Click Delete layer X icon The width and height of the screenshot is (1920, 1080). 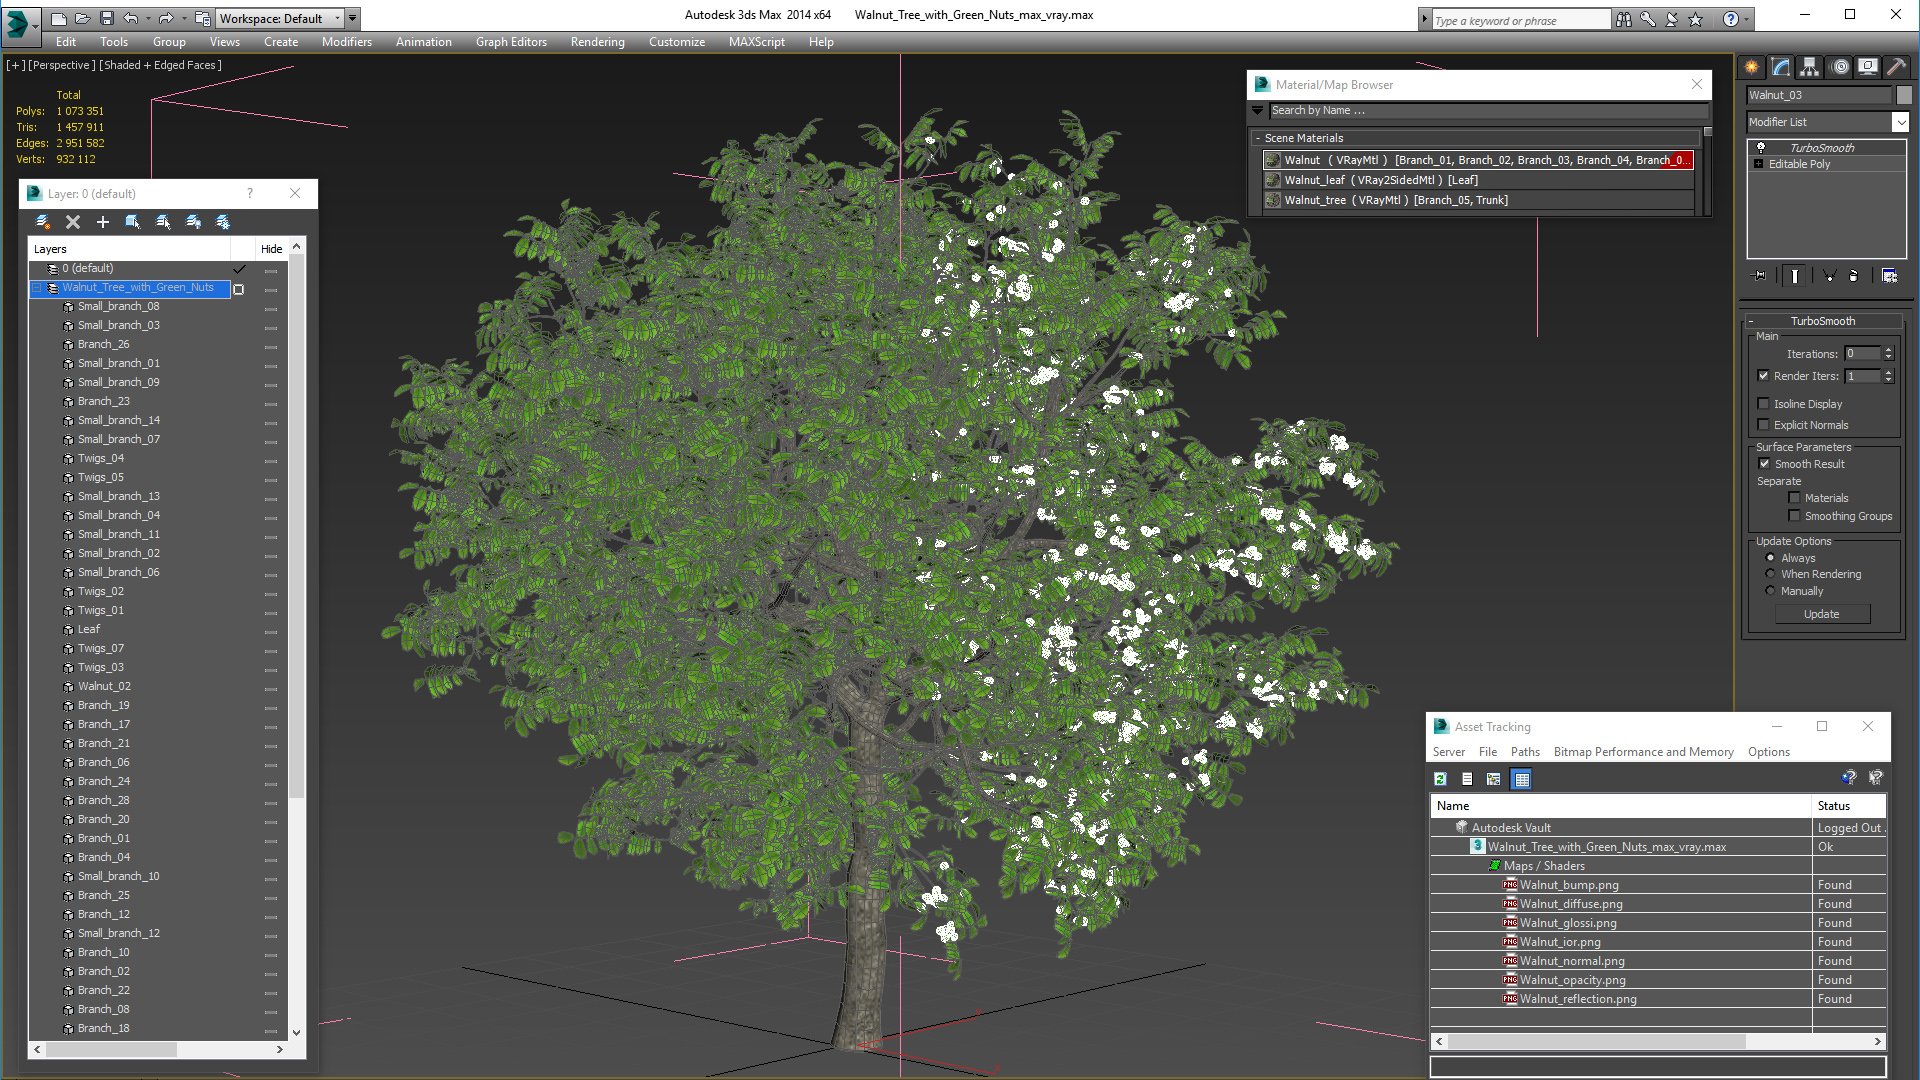73,222
